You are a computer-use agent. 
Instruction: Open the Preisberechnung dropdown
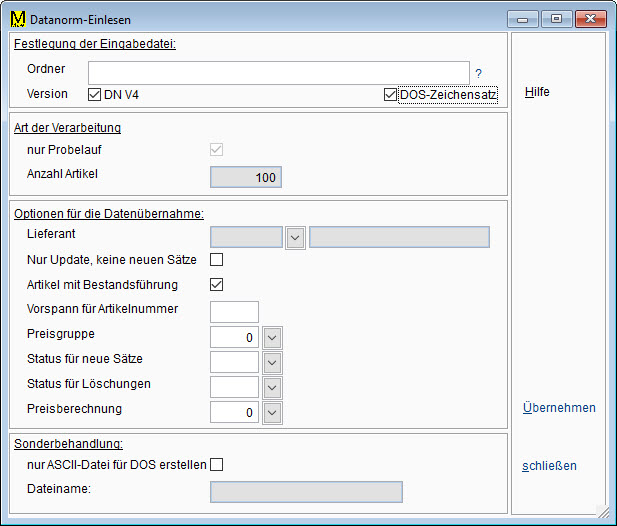click(x=273, y=412)
